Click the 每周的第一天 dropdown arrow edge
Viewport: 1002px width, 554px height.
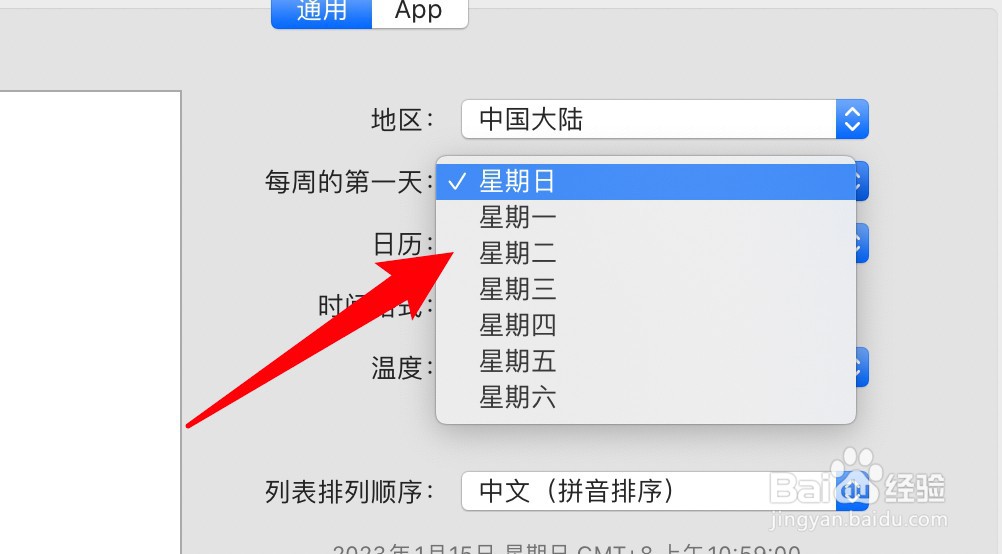[862, 181]
